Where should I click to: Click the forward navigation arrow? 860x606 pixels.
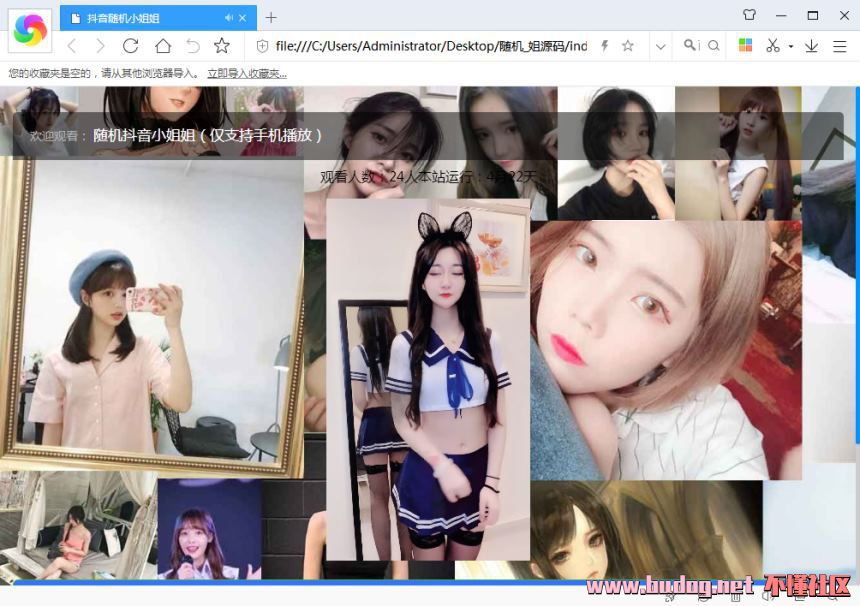click(100, 46)
